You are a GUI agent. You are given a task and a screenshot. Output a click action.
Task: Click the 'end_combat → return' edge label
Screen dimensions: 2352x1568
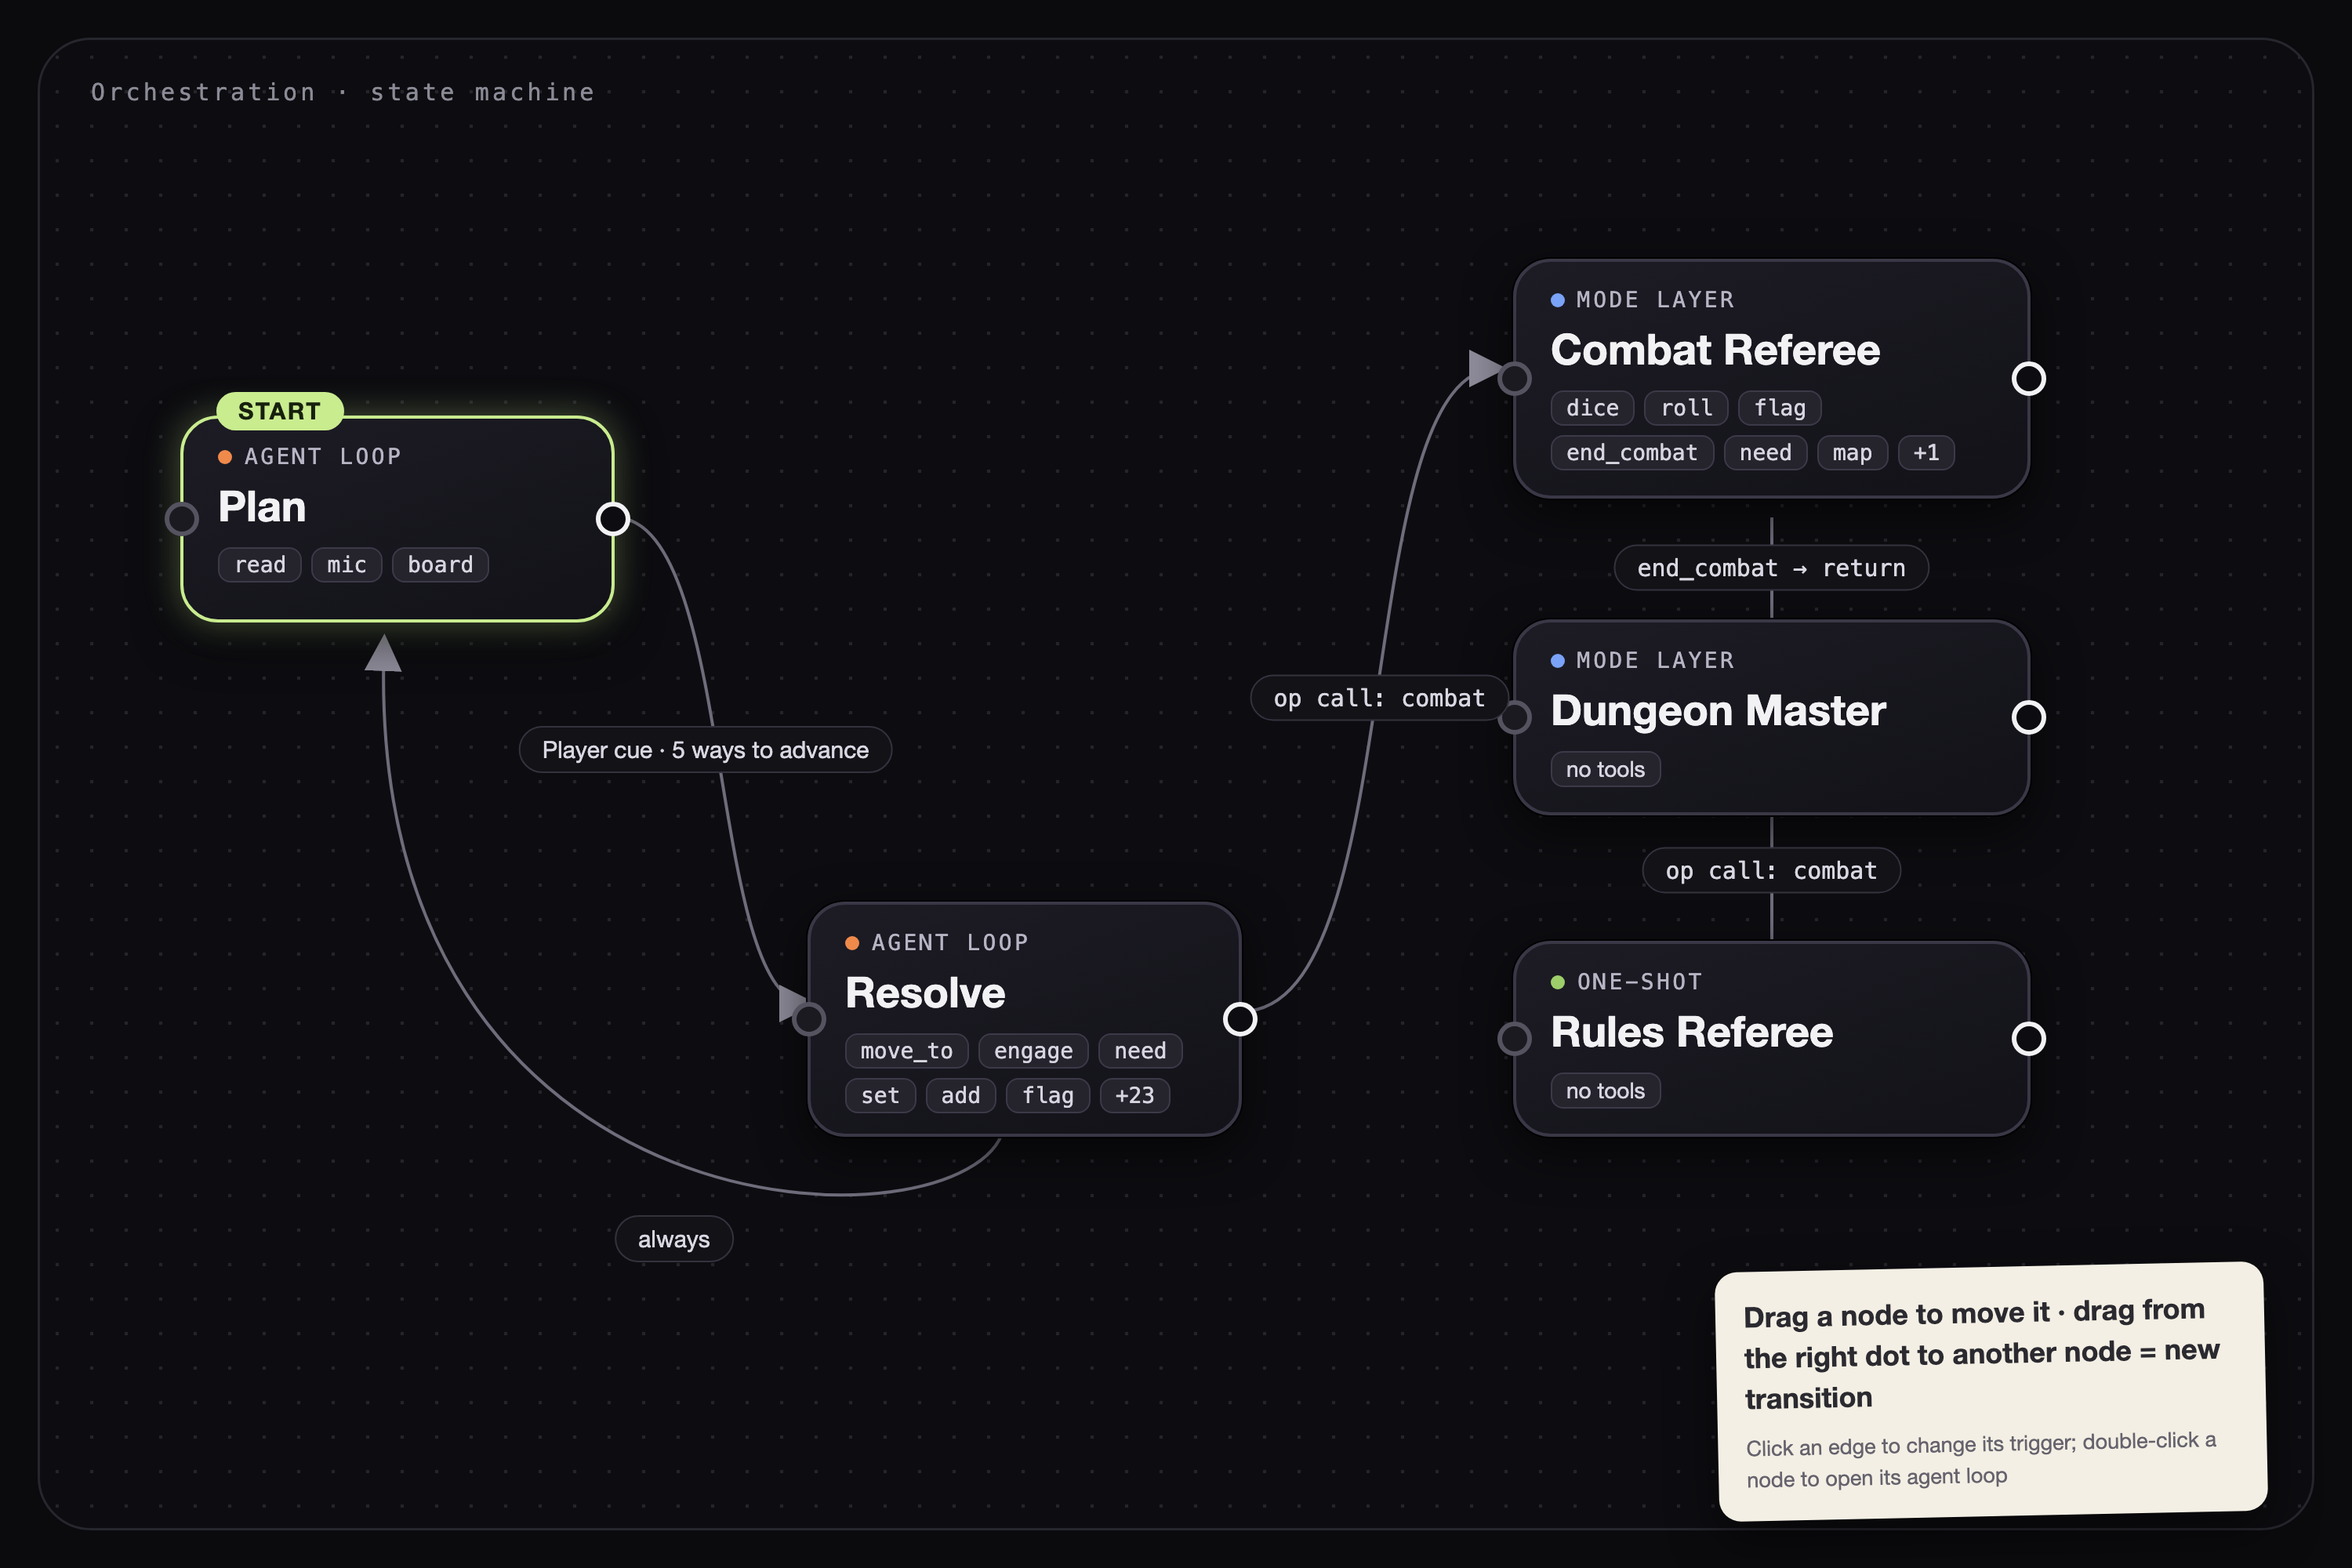pos(1771,568)
